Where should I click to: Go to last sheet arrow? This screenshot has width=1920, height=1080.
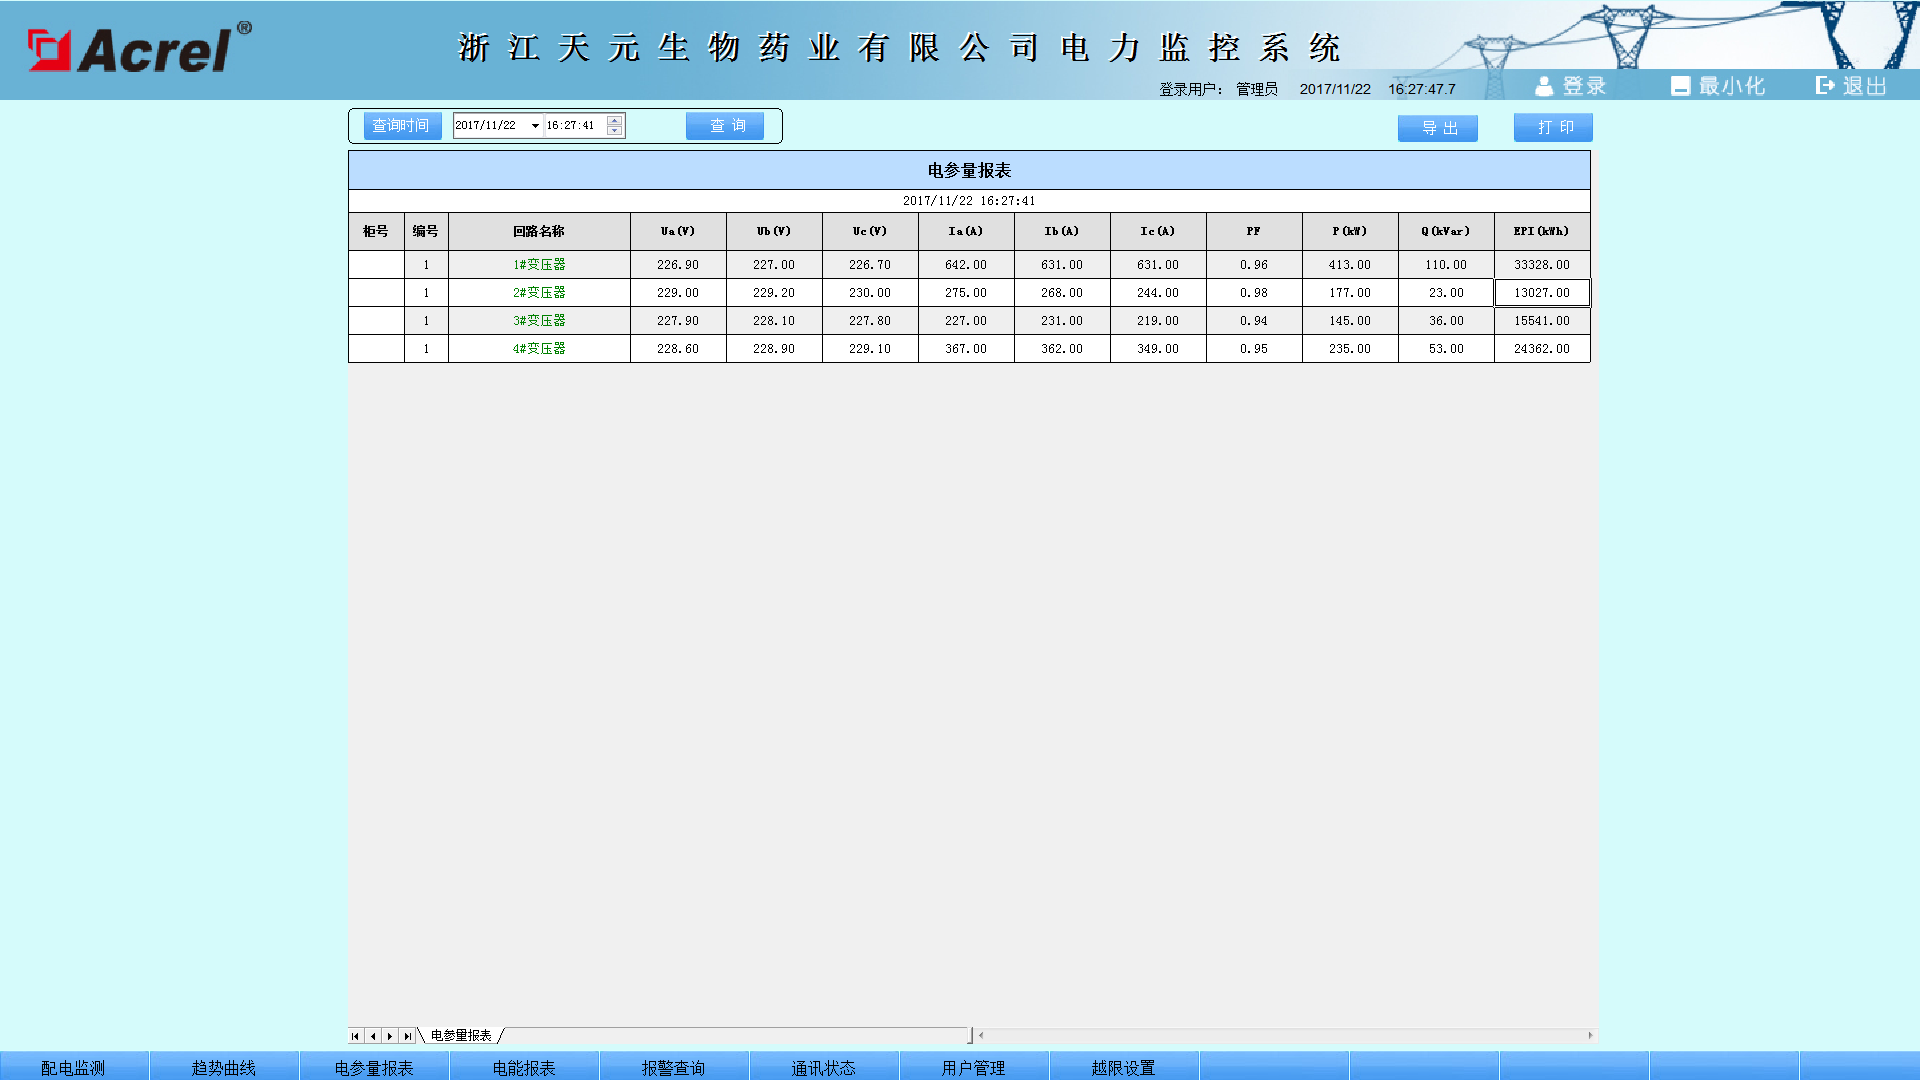[x=407, y=1036]
